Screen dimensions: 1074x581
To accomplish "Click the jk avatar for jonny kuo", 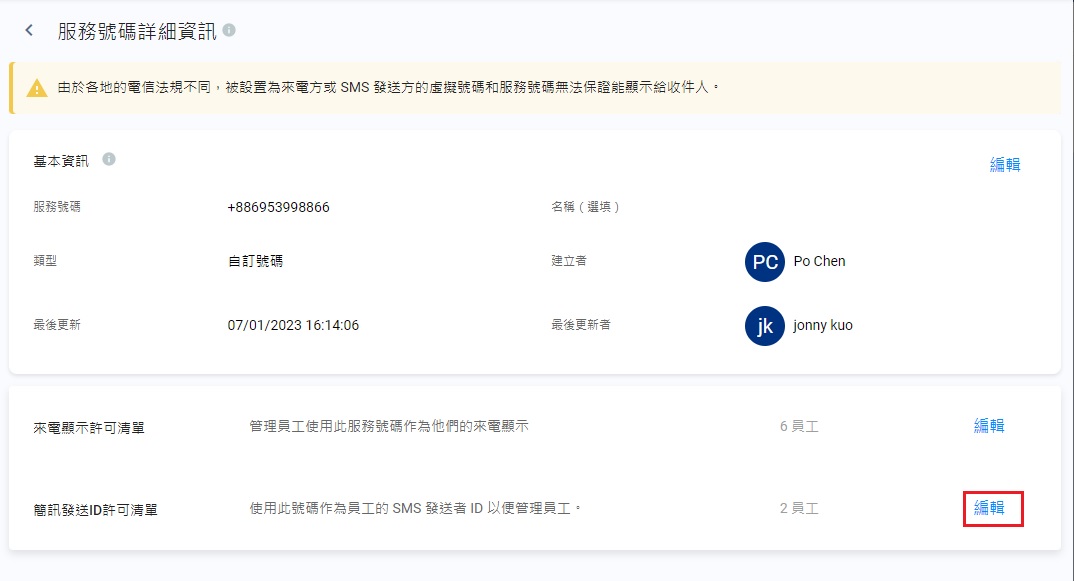I will (765, 326).
